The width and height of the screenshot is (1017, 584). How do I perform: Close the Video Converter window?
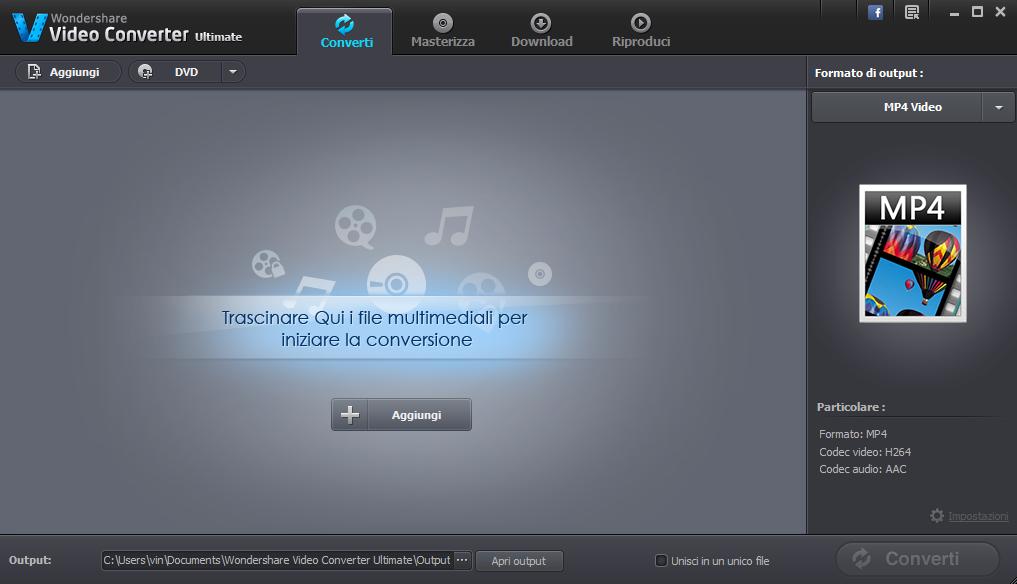point(1000,12)
